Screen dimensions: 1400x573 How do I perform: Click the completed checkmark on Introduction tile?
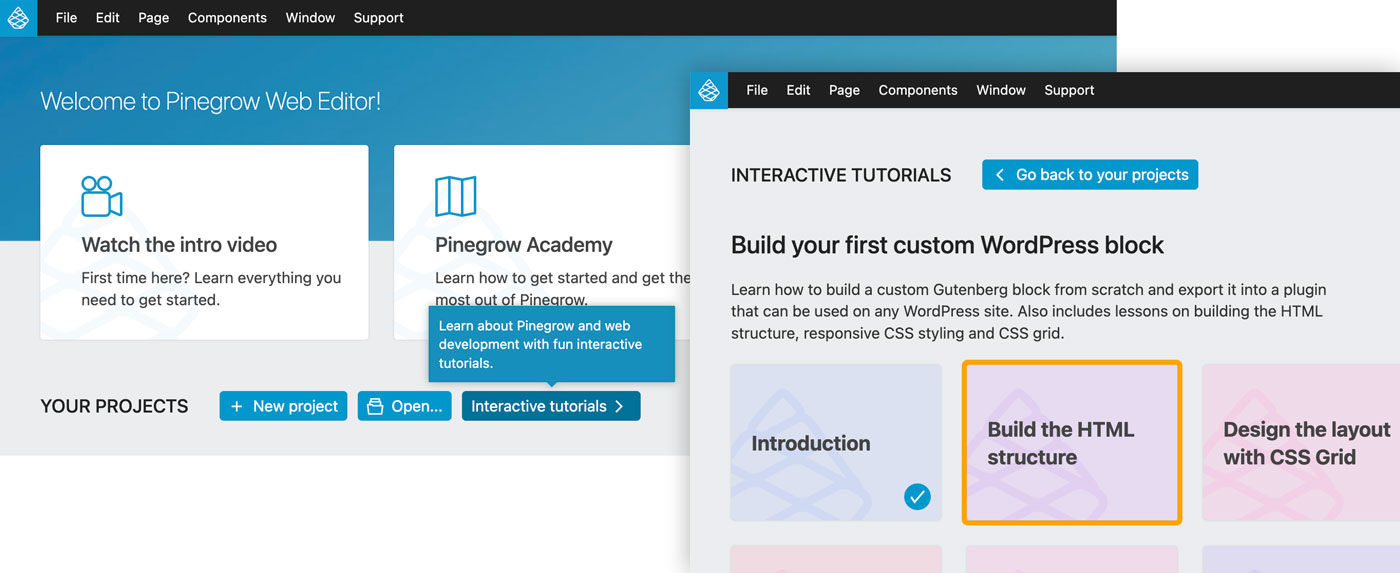point(917,496)
